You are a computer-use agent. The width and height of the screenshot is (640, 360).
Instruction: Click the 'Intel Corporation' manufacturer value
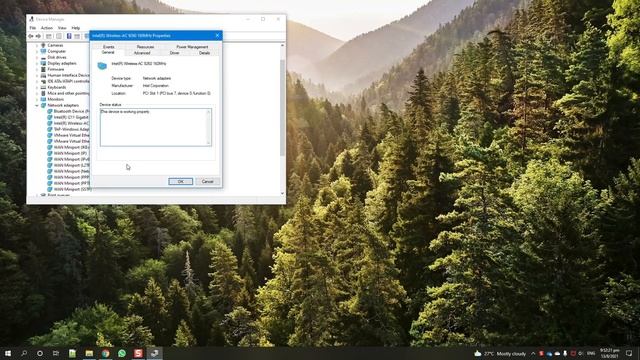156,86
